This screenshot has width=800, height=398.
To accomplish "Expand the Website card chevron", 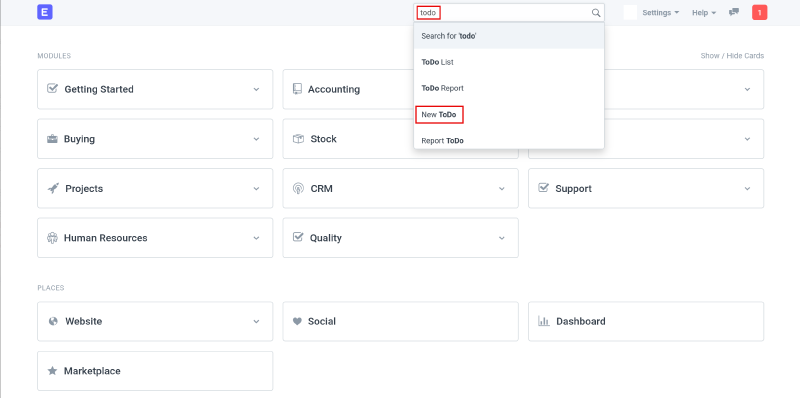I will point(257,321).
